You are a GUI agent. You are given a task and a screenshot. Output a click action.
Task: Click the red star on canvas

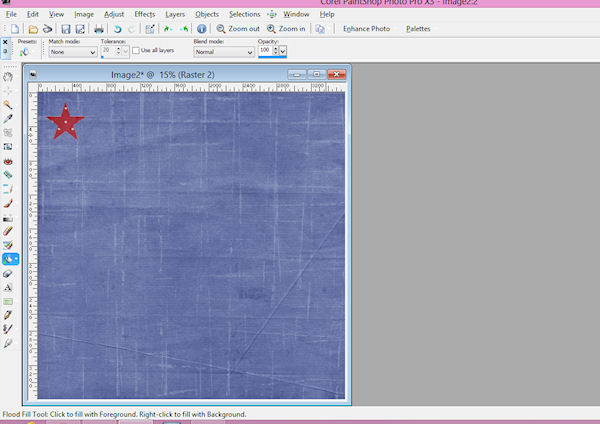tap(65, 122)
